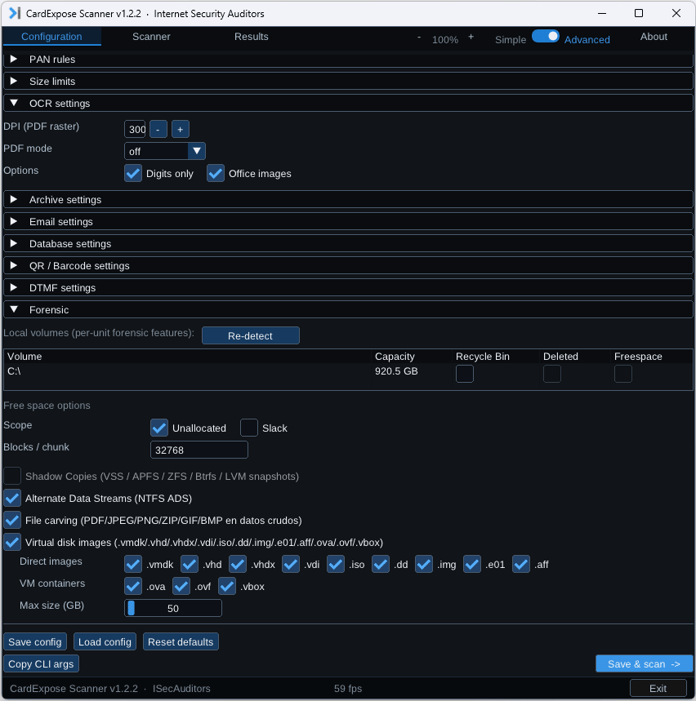Click the Save & scan button
Viewport: 696px width, 701px height.
pyautogui.click(x=644, y=664)
